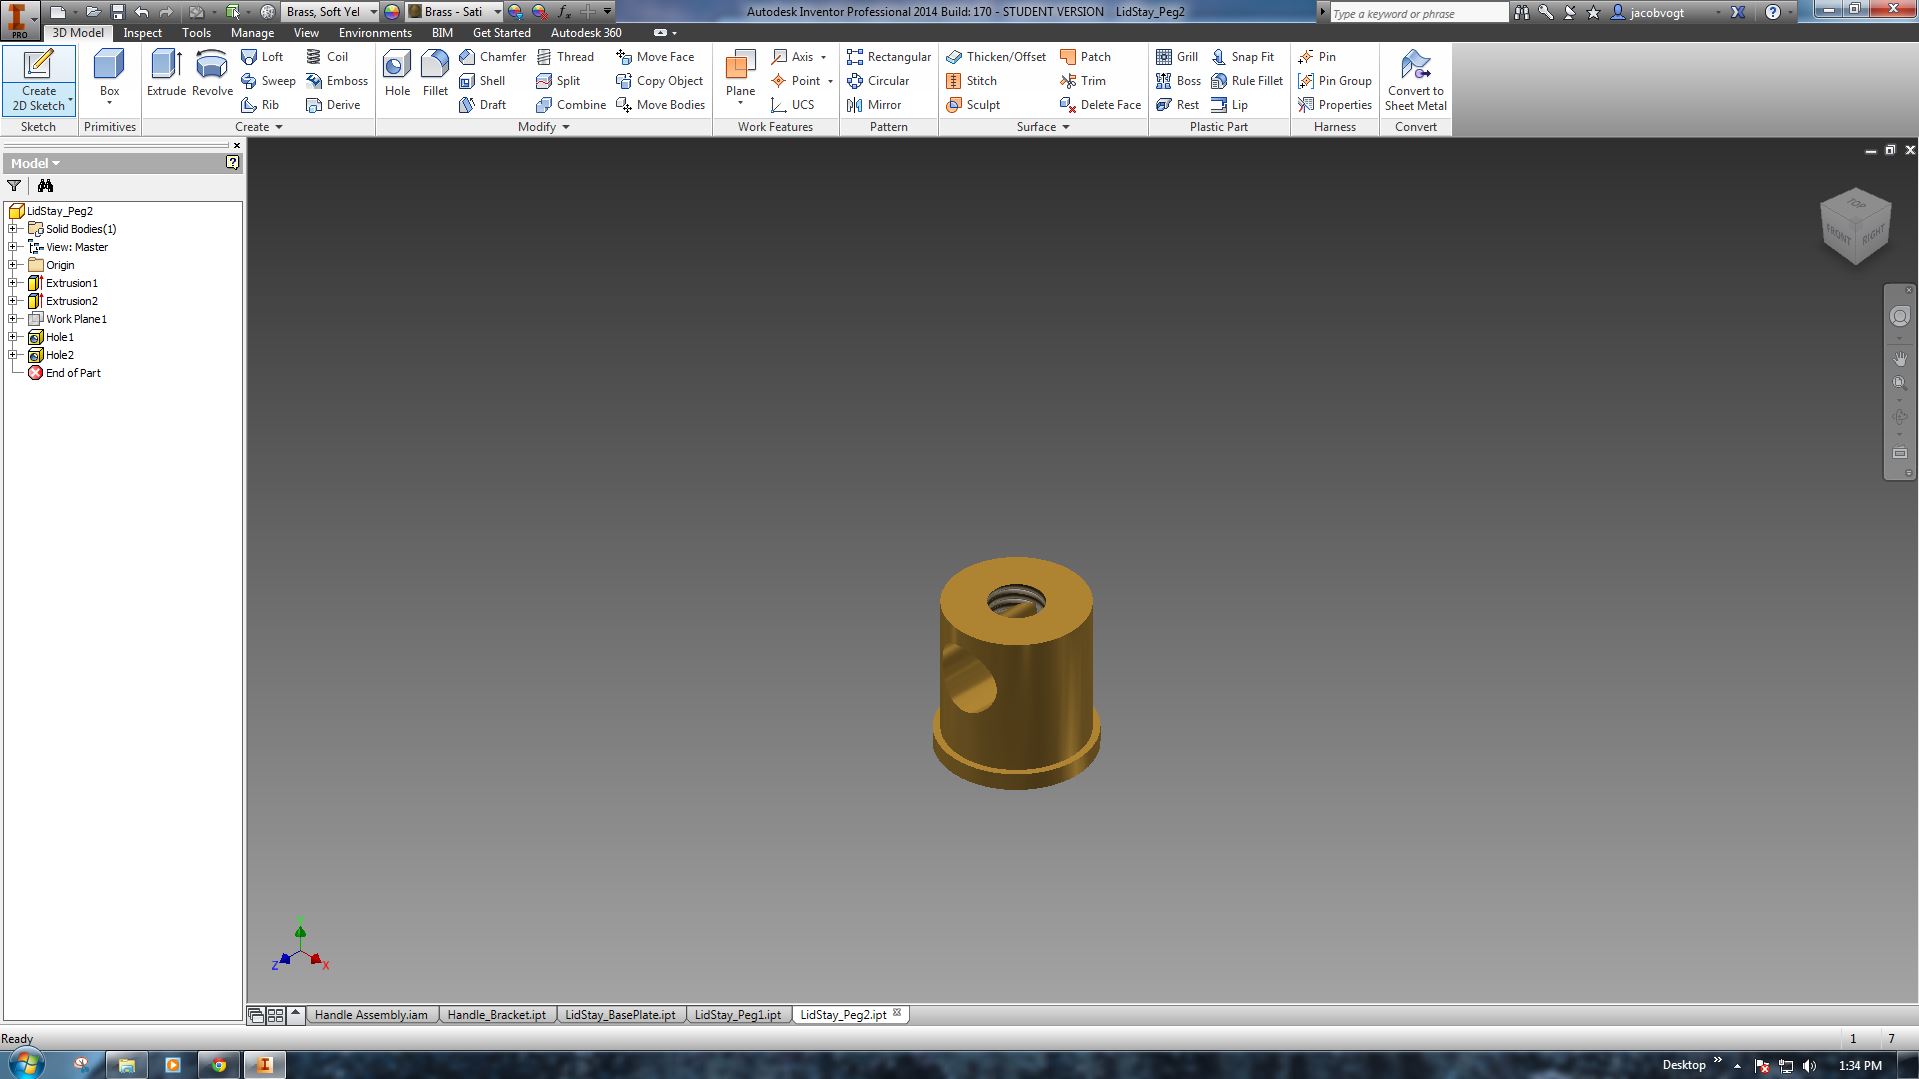Click the Mirror tool

click(x=873, y=105)
